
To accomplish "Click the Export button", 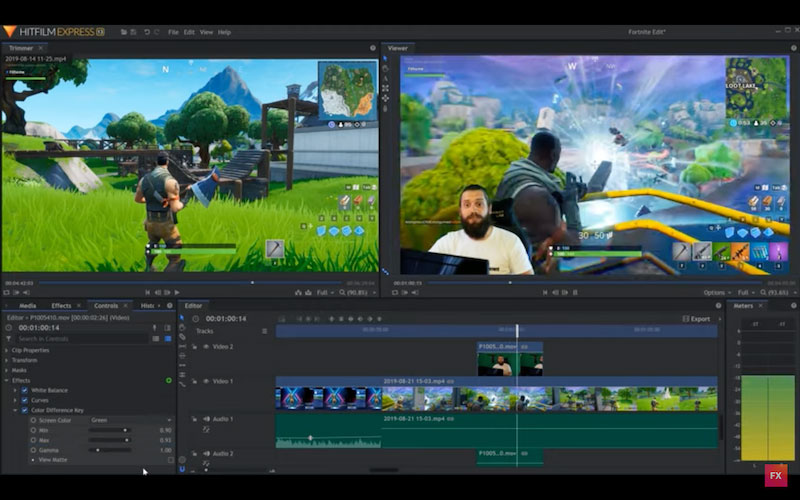I will (x=696, y=319).
